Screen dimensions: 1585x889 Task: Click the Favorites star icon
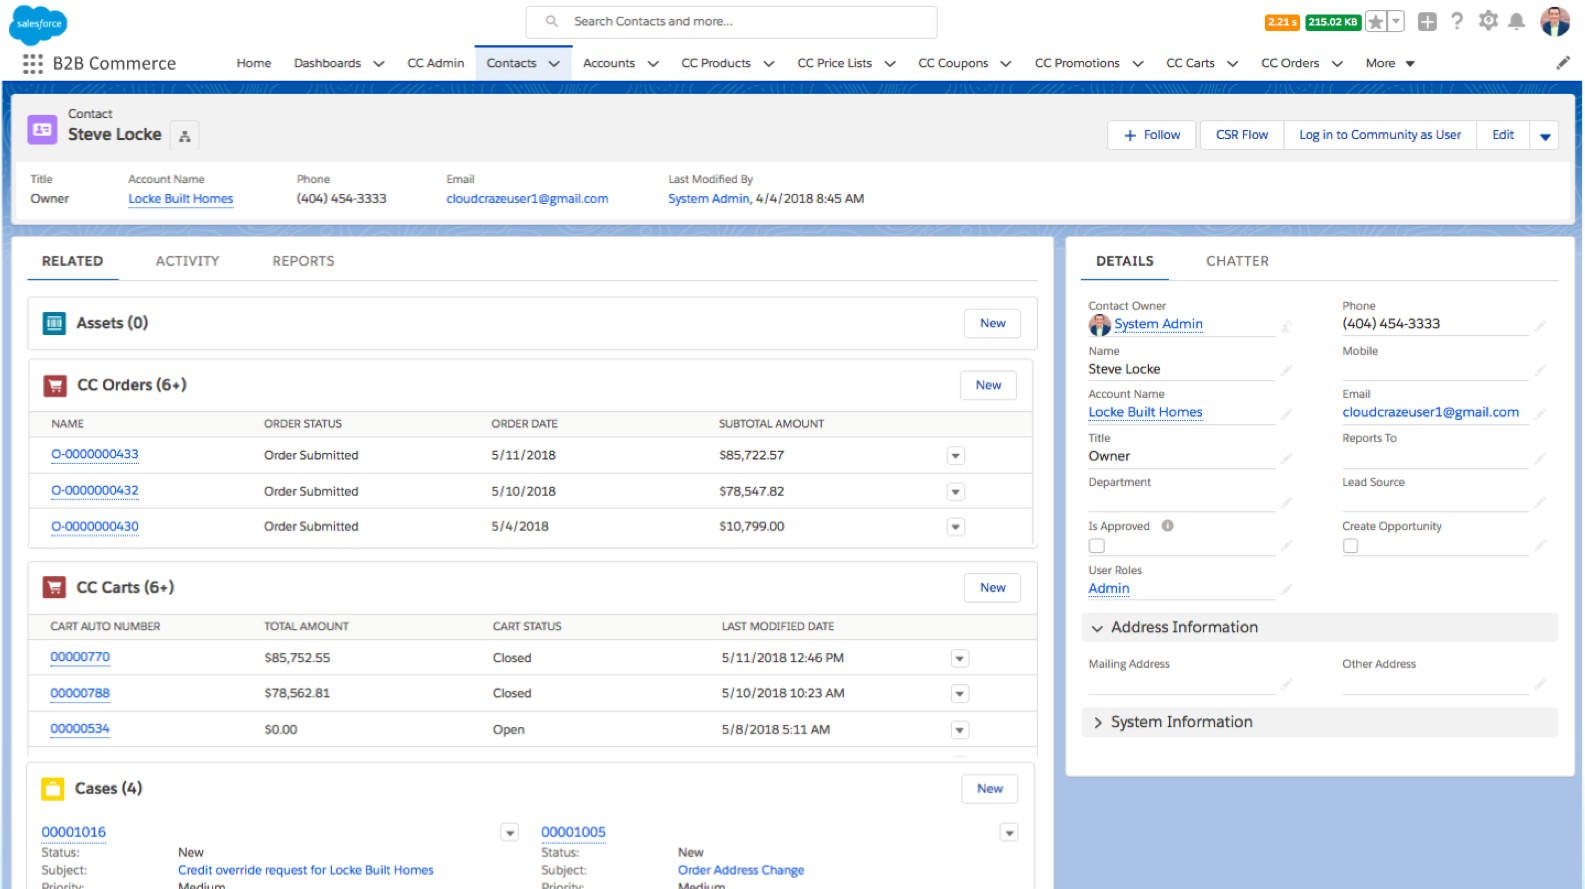pos(1376,22)
